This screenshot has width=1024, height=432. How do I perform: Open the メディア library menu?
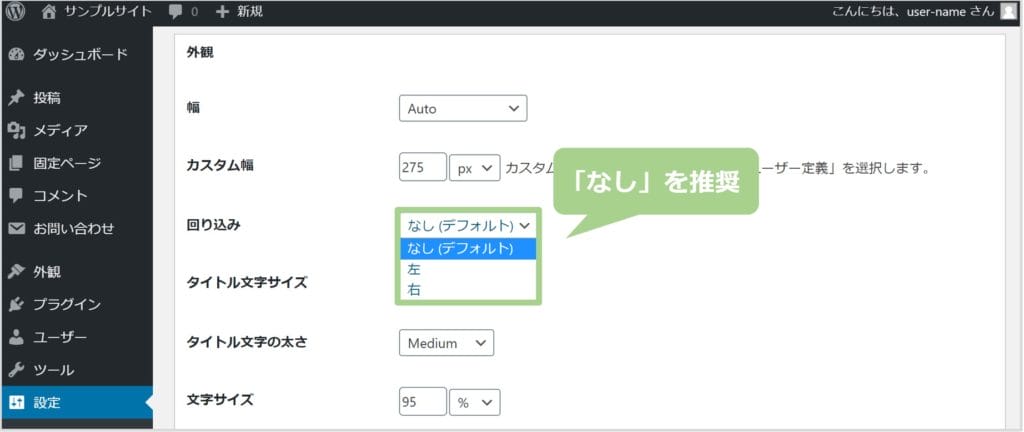tap(60, 130)
